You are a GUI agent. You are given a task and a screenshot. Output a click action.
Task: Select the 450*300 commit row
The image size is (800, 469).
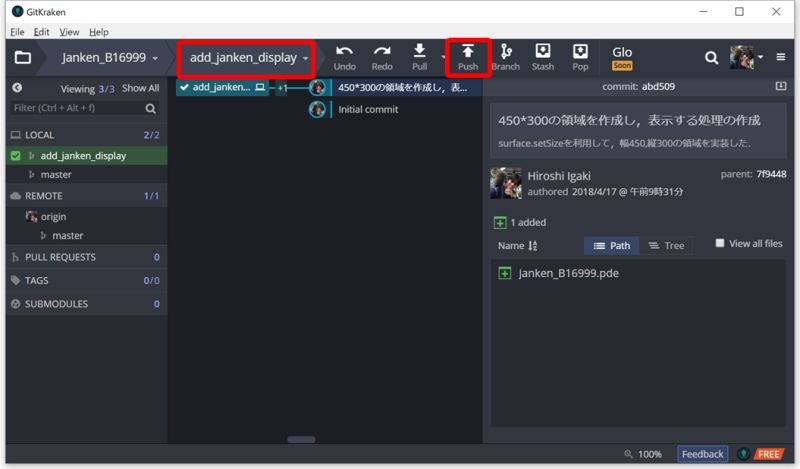pyautogui.click(x=402, y=87)
